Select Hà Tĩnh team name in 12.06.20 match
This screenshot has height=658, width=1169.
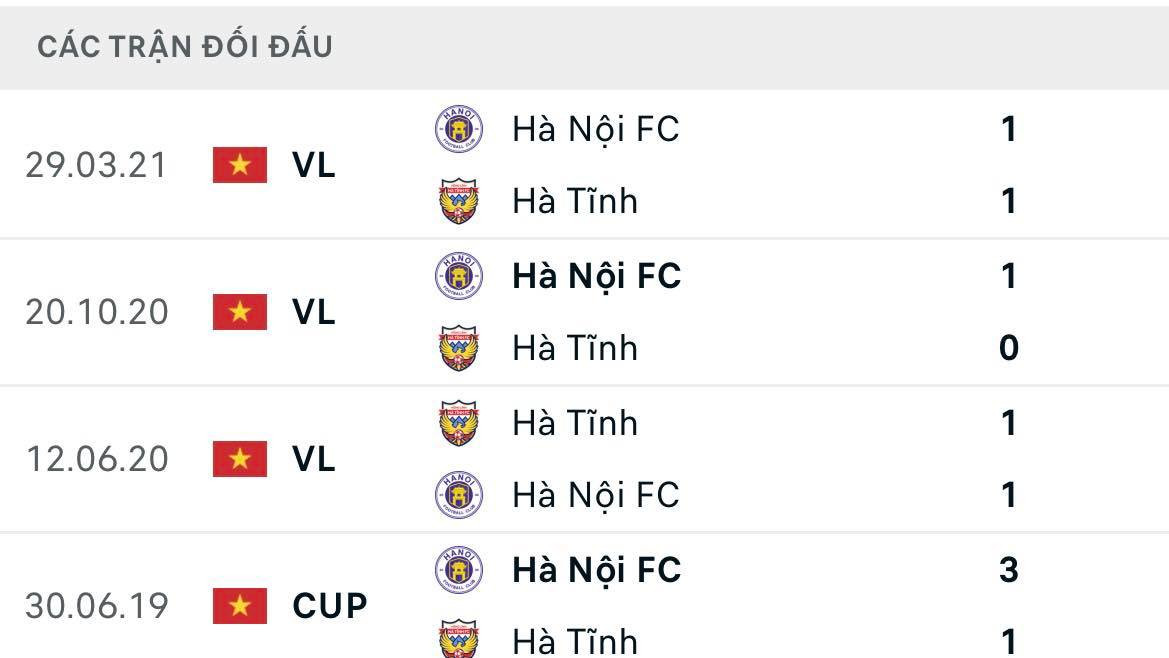coord(575,423)
